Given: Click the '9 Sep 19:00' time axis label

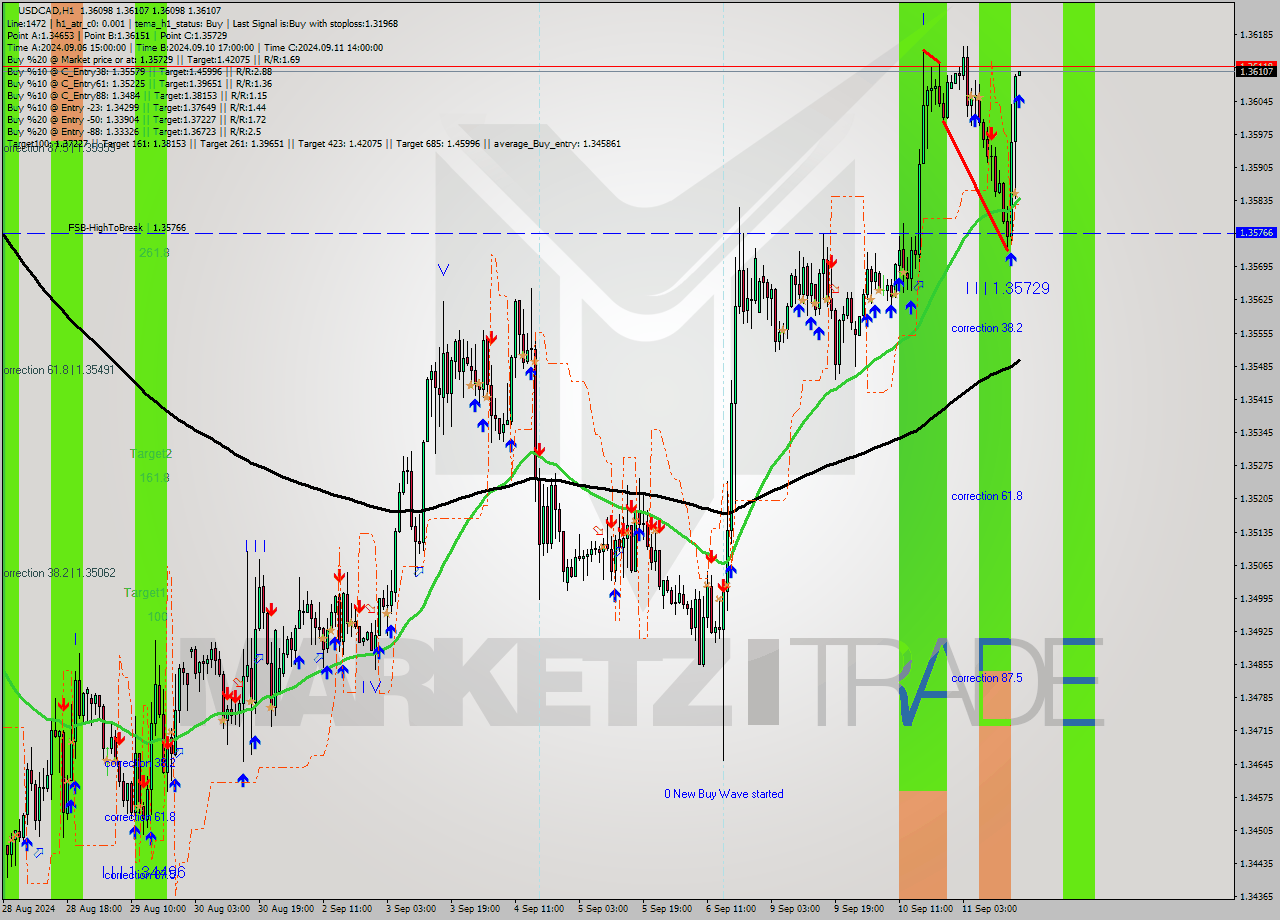Looking at the screenshot, I should coord(859,909).
